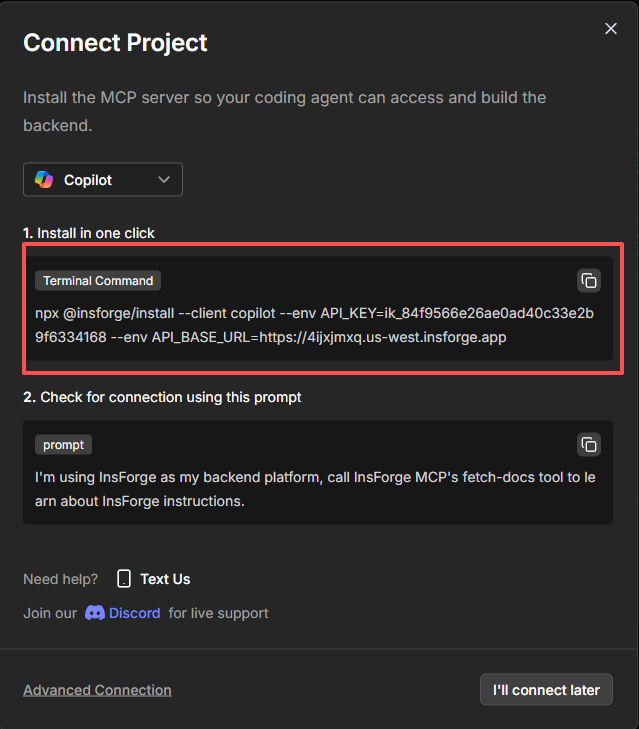This screenshot has width=639, height=729.
Task: Open the Advanced Connection link
Action: (97, 690)
